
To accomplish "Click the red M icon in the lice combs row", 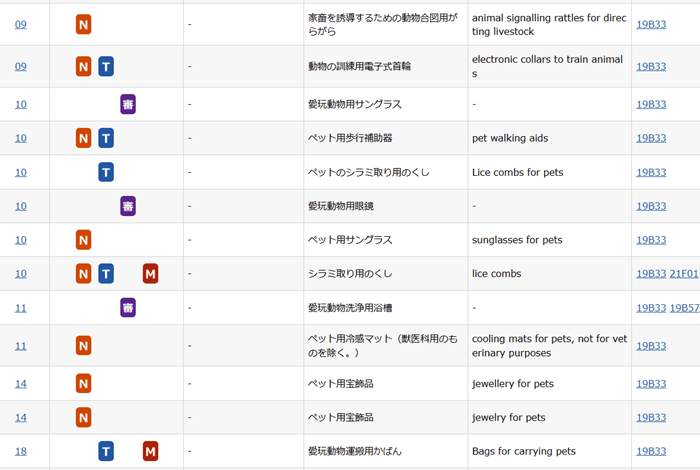I will pos(150,274).
